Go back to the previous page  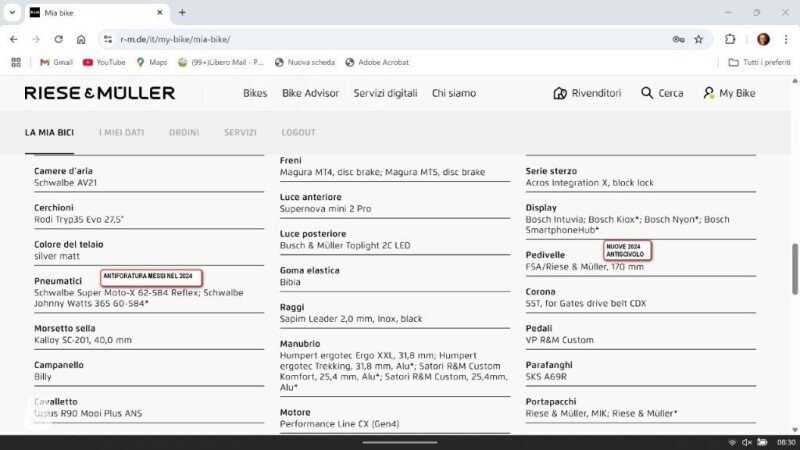pyautogui.click(x=14, y=39)
